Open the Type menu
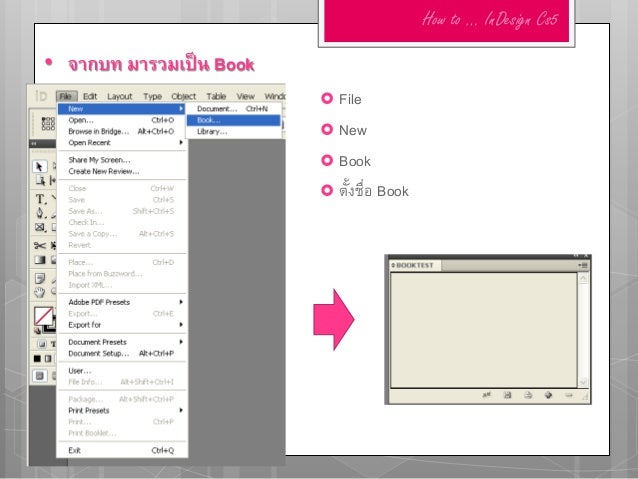 click(x=153, y=96)
